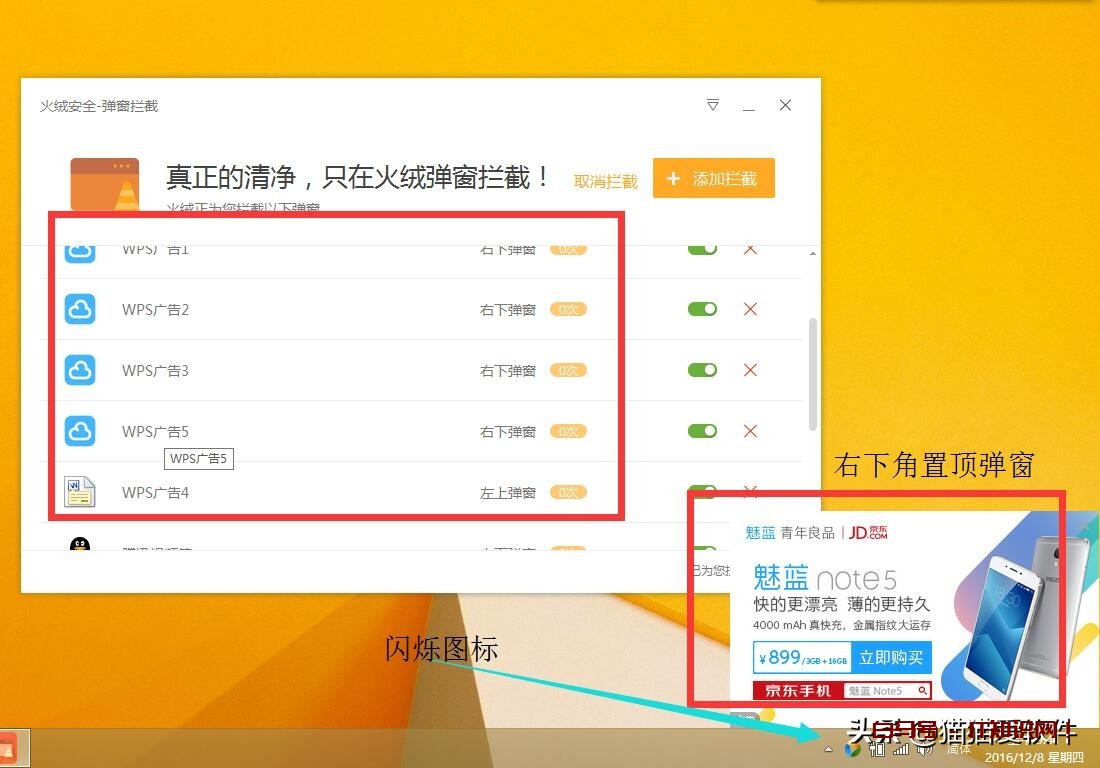This screenshot has height=768, width=1100.
Task: Click the 取消拦截 link
Action: click(605, 181)
